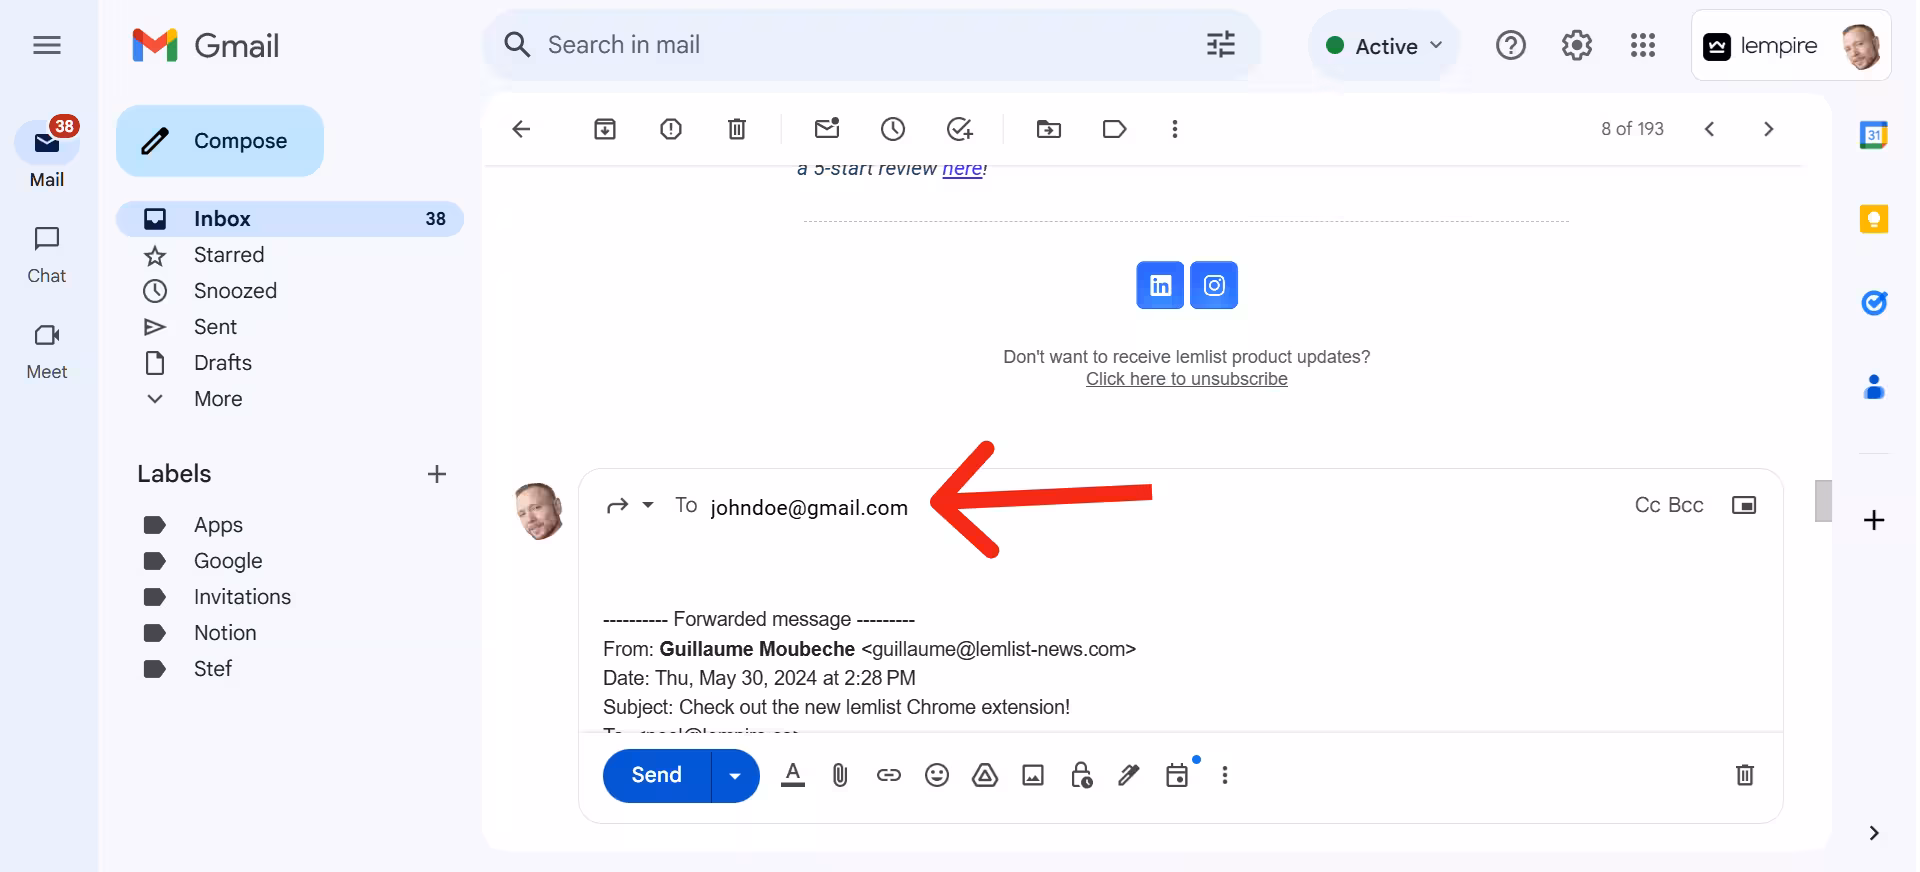The height and width of the screenshot is (872, 1920).
Task: Attach a file using paperclip icon
Action: (x=840, y=775)
